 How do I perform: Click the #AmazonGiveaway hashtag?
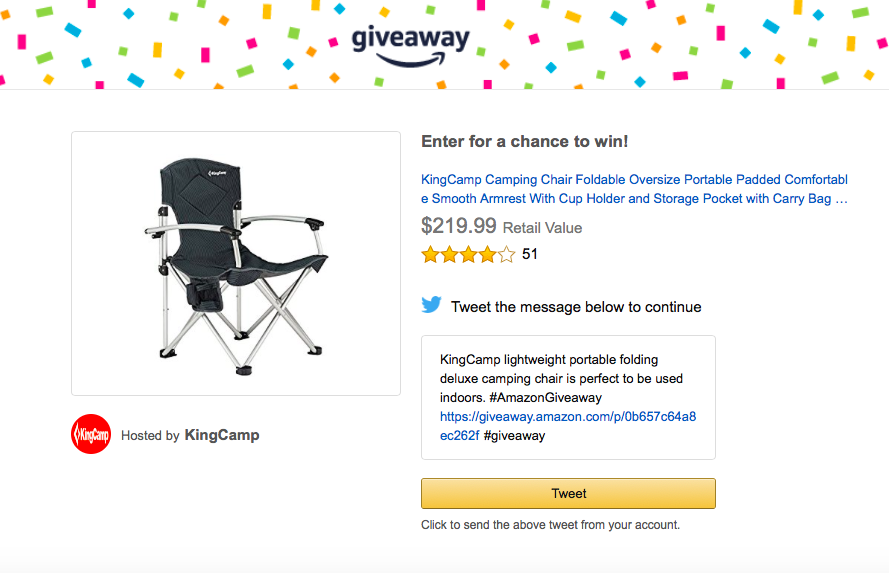click(545, 398)
